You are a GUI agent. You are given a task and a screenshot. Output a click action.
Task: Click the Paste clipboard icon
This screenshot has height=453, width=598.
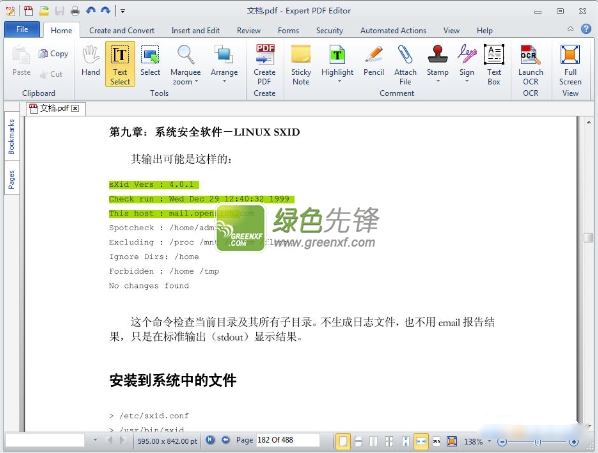(21, 55)
